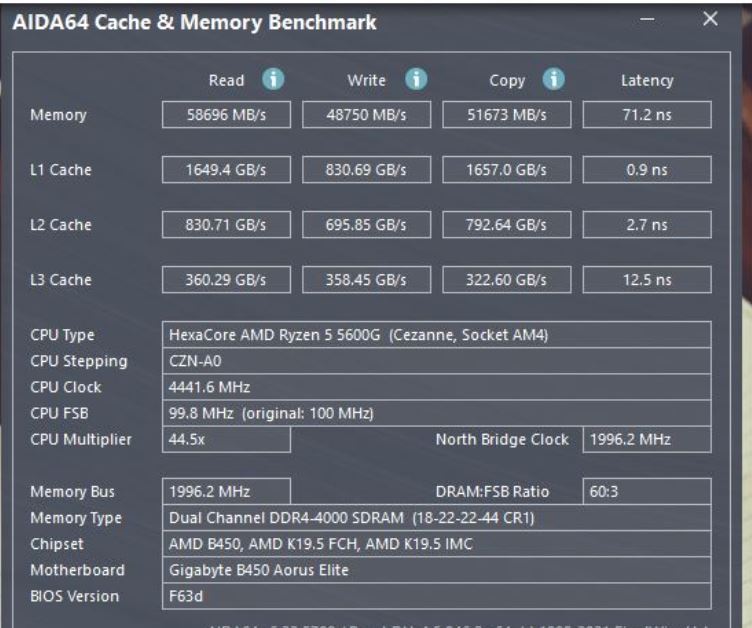Click the BIOS Version F63d field
The height and width of the screenshot is (628, 752).
pyautogui.click(x=437, y=596)
